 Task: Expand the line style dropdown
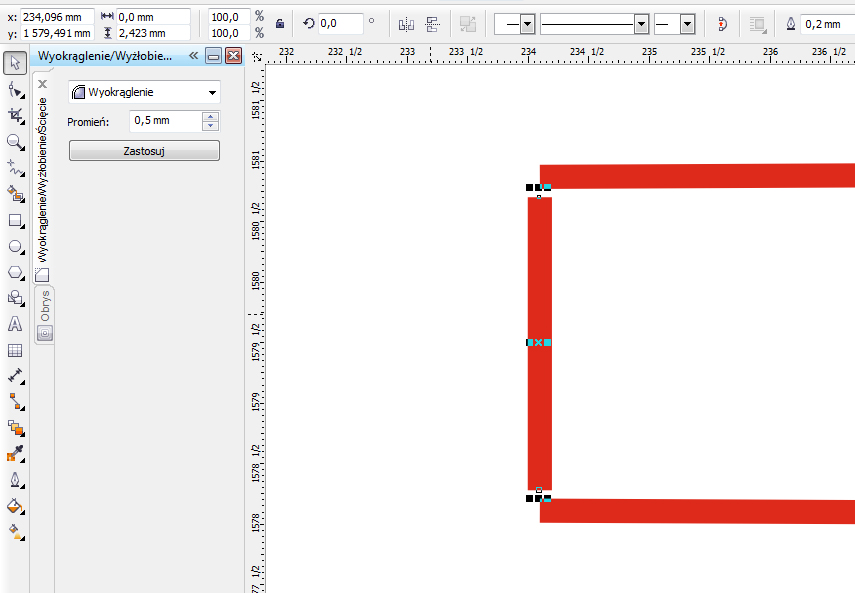[x=640, y=23]
